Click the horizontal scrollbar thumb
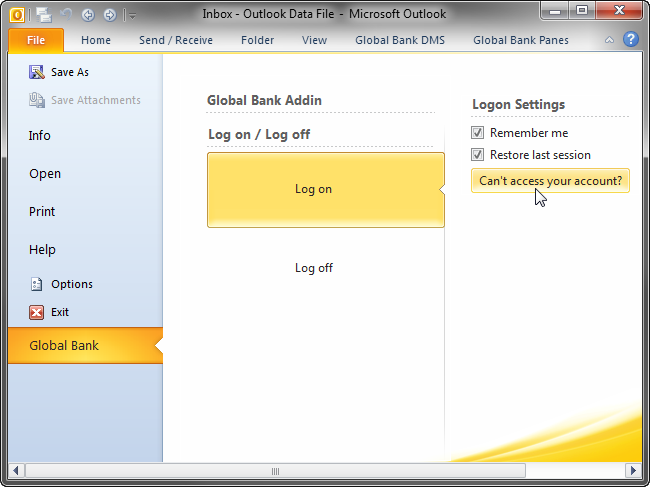The height and width of the screenshot is (487, 650). (x=275, y=471)
